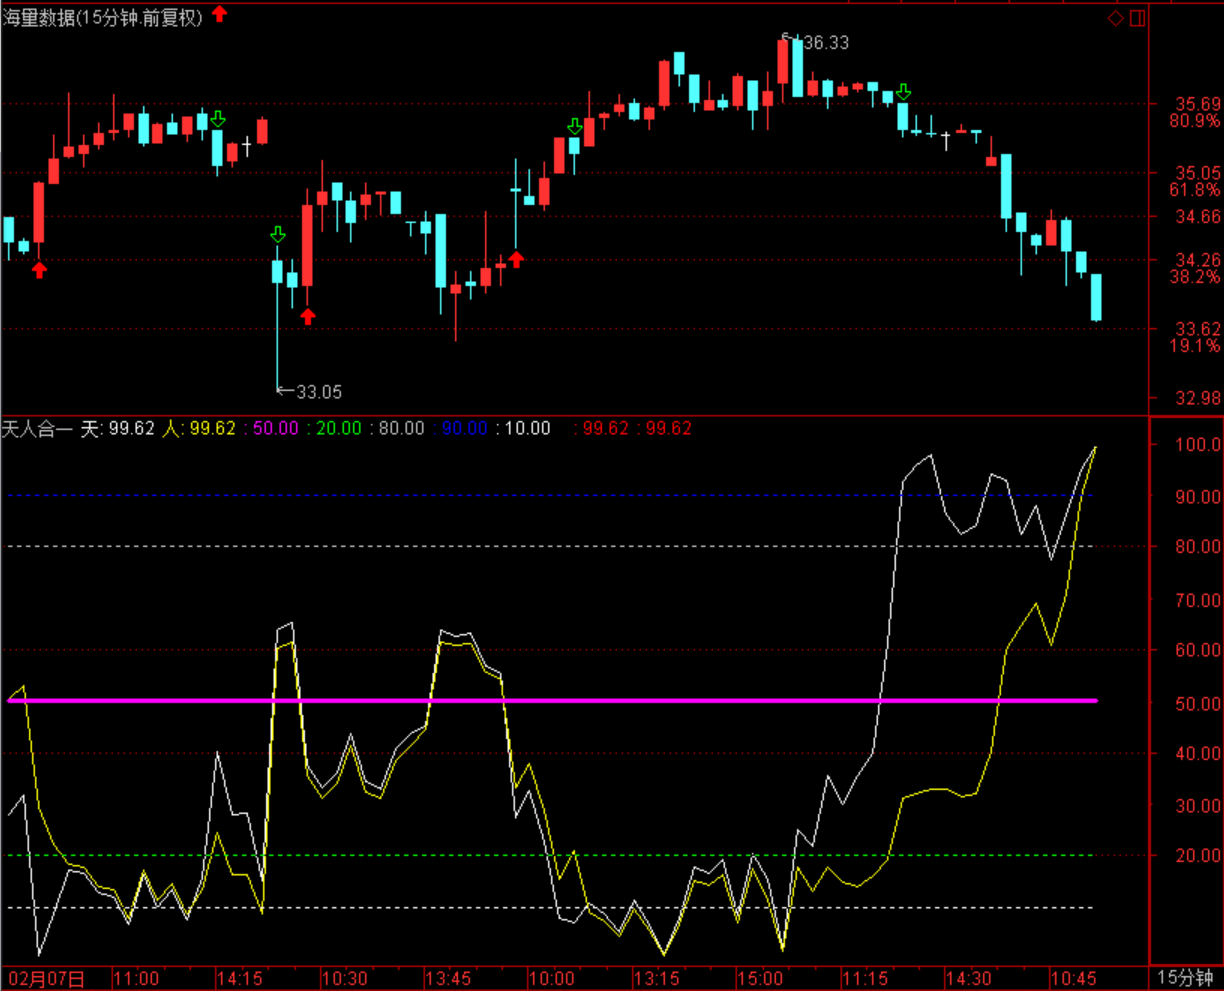Click the 天: 99.62 indicator value

118,428
